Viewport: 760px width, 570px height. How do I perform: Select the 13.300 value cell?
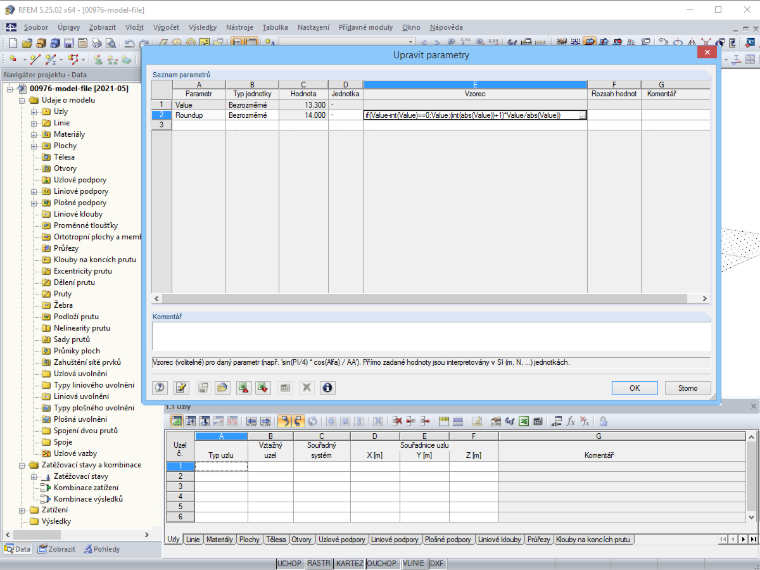(303, 105)
